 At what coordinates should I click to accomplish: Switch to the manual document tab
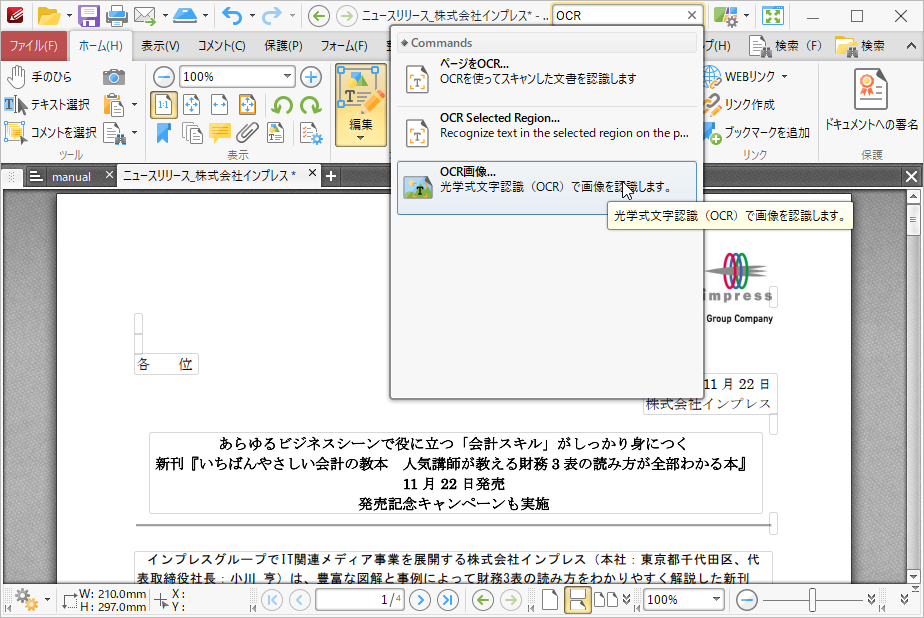(71, 177)
